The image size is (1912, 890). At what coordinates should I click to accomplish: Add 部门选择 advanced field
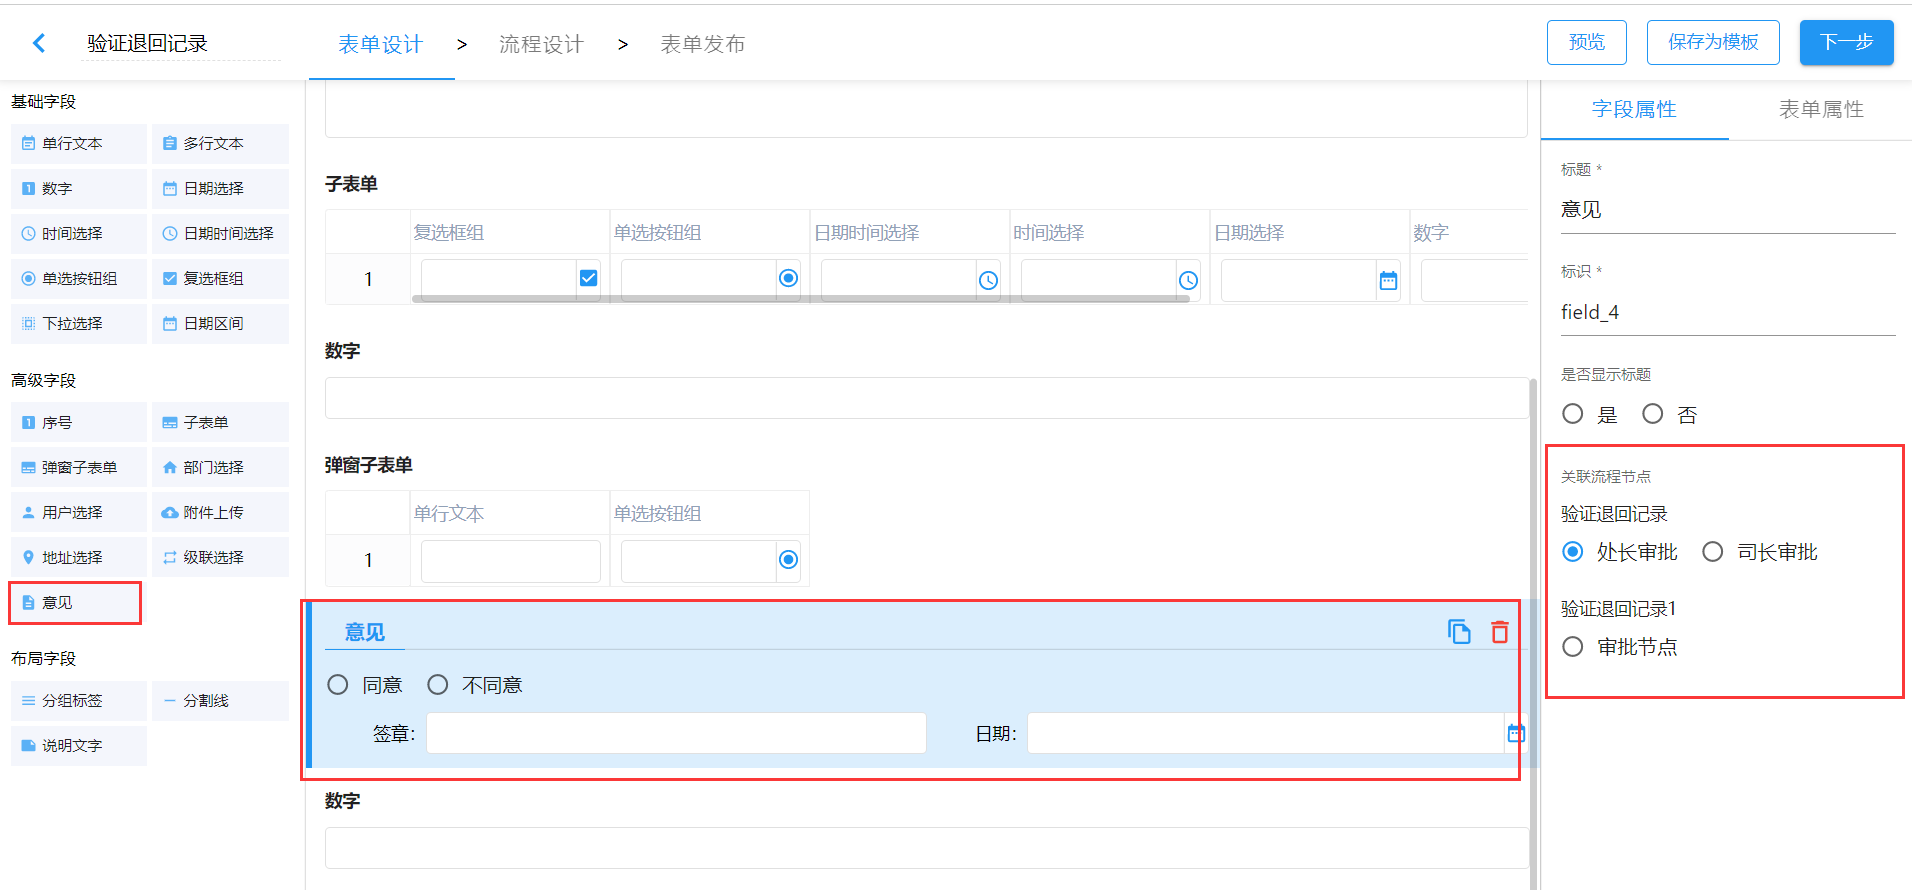[x=220, y=468]
